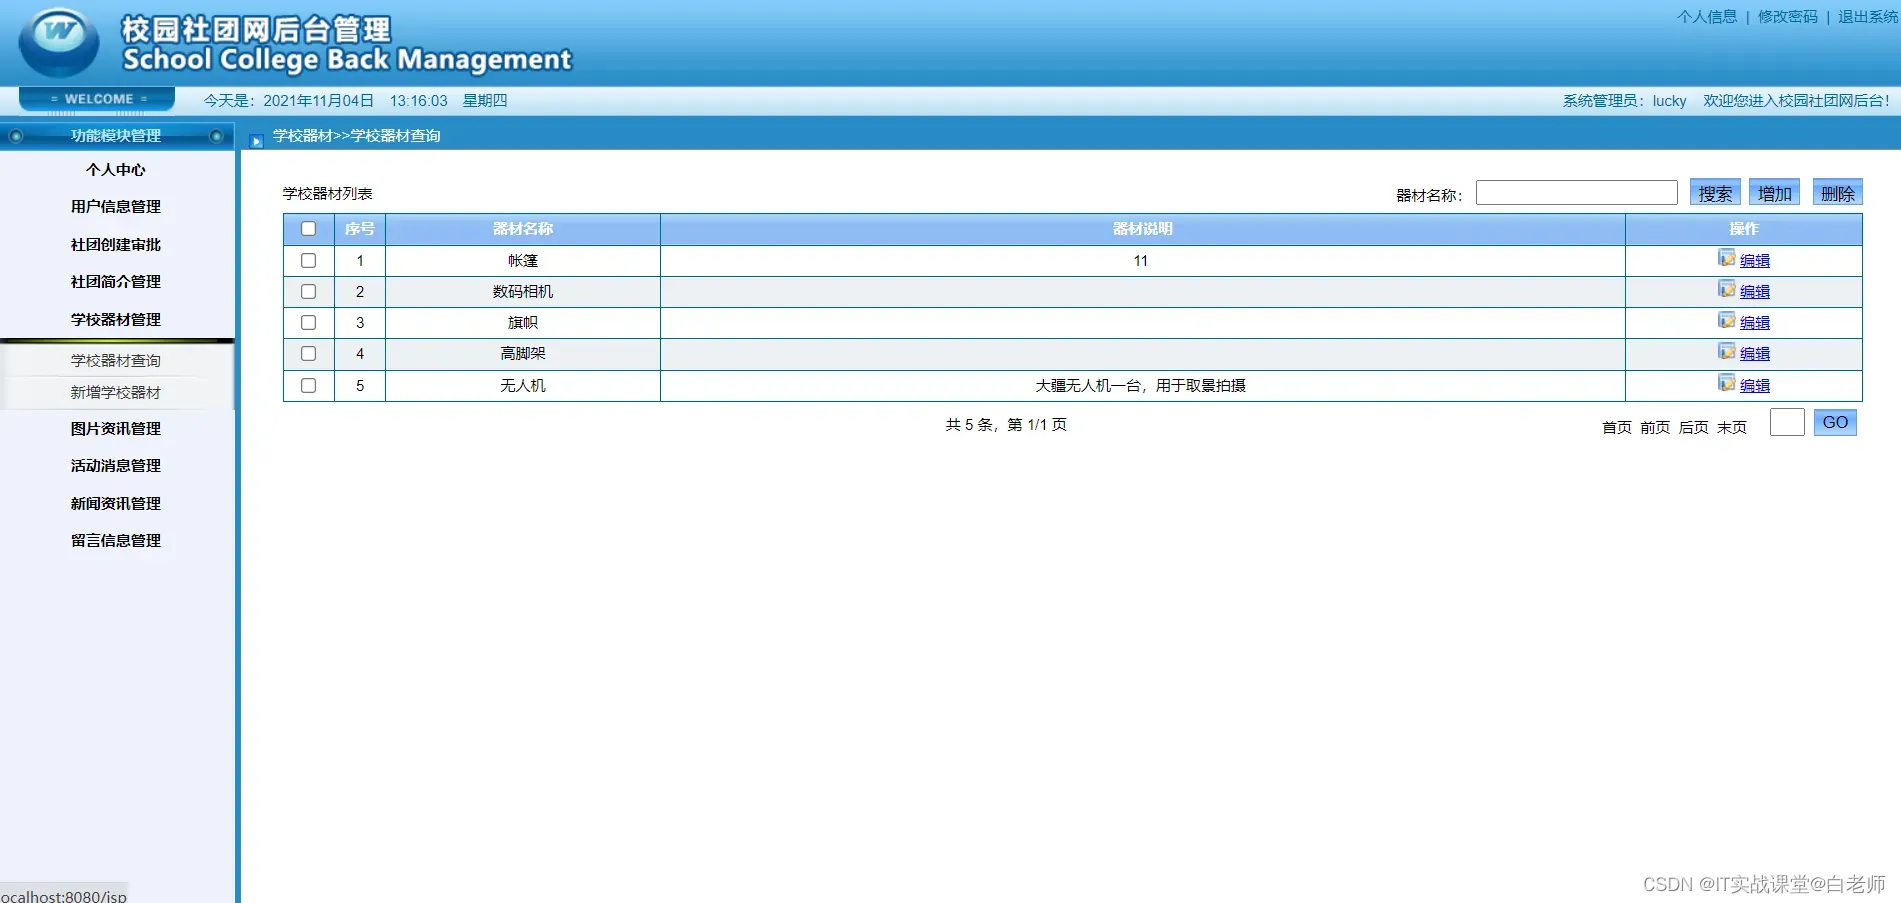Go to 前页 previous page
1901x903 pixels.
(1655, 427)
